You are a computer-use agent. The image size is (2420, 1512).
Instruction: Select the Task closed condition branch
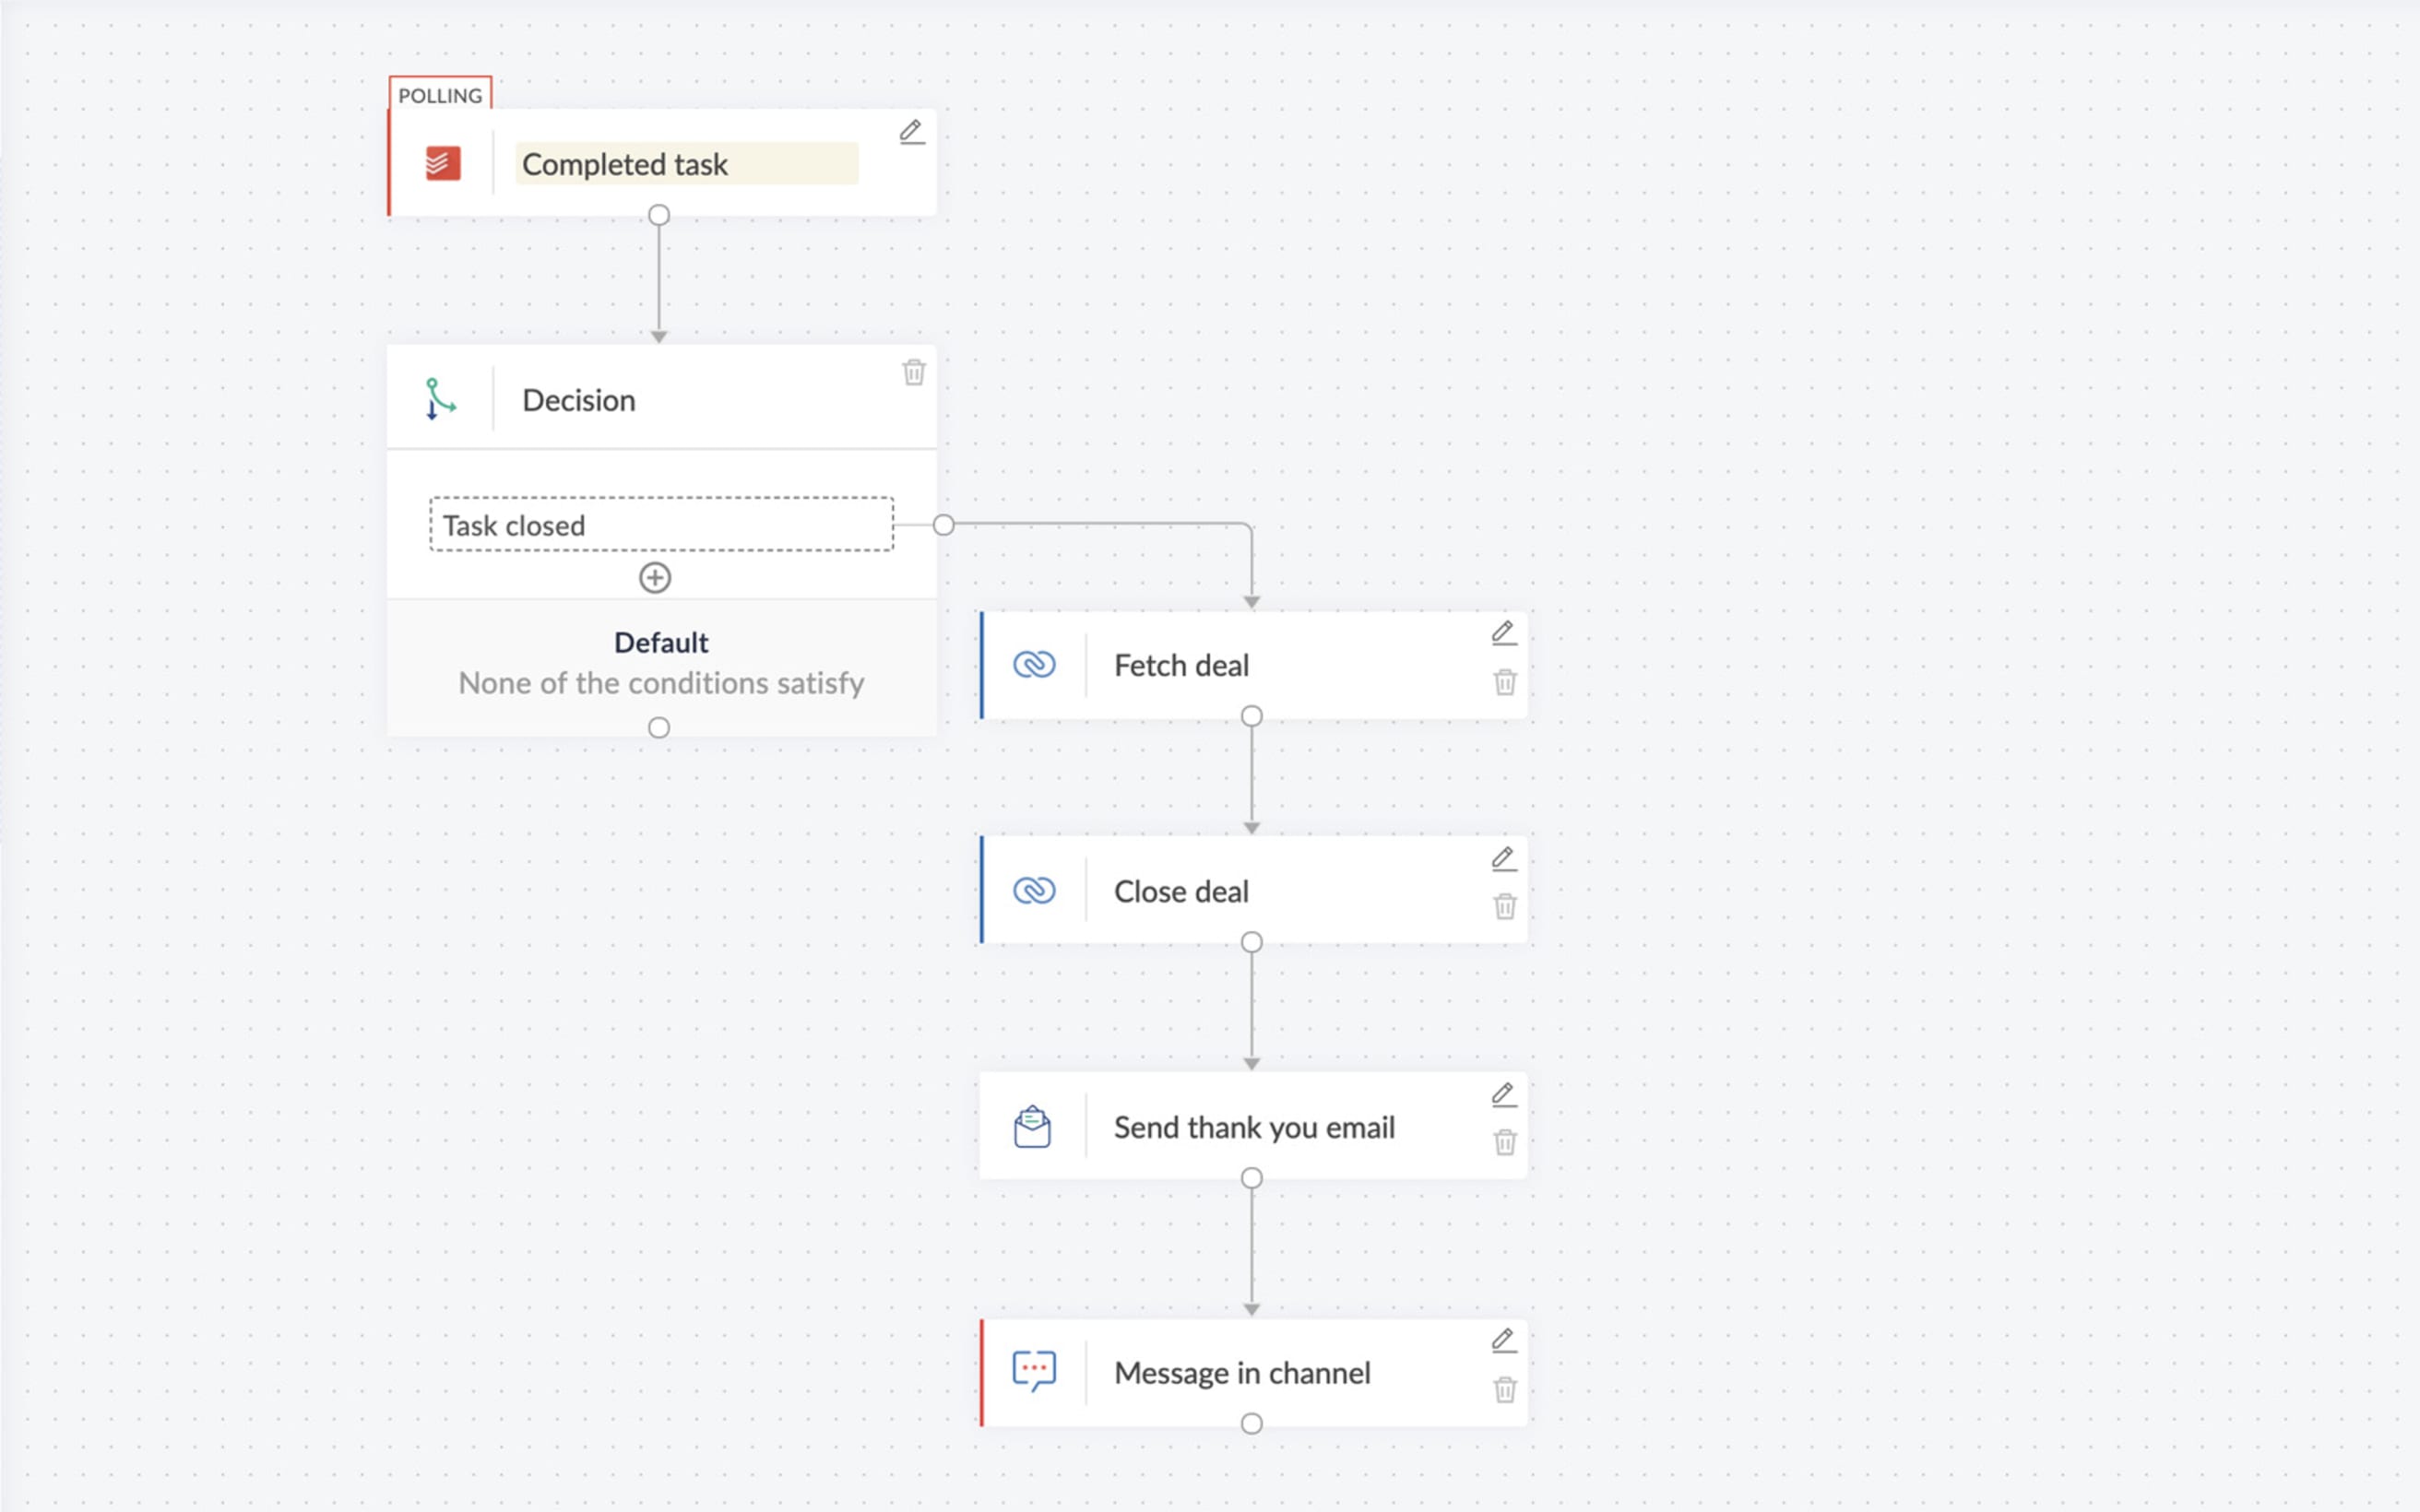(x=658, y=523)
